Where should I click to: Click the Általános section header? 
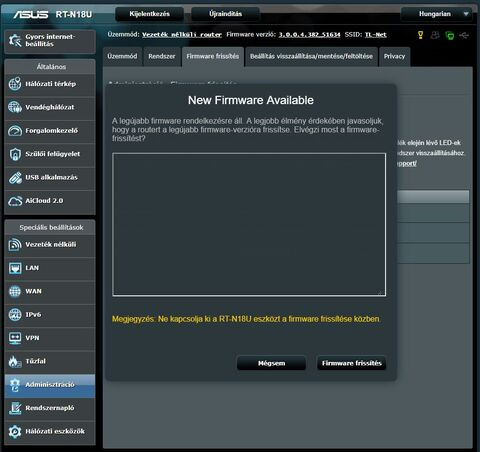click(x=51, y=67)
